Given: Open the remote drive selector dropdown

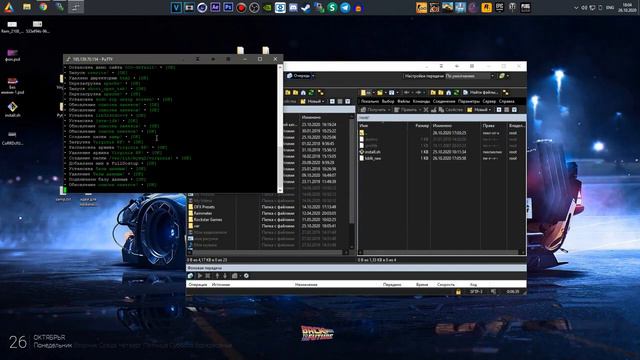Looking at the screenshot, I should click(367, 93).
